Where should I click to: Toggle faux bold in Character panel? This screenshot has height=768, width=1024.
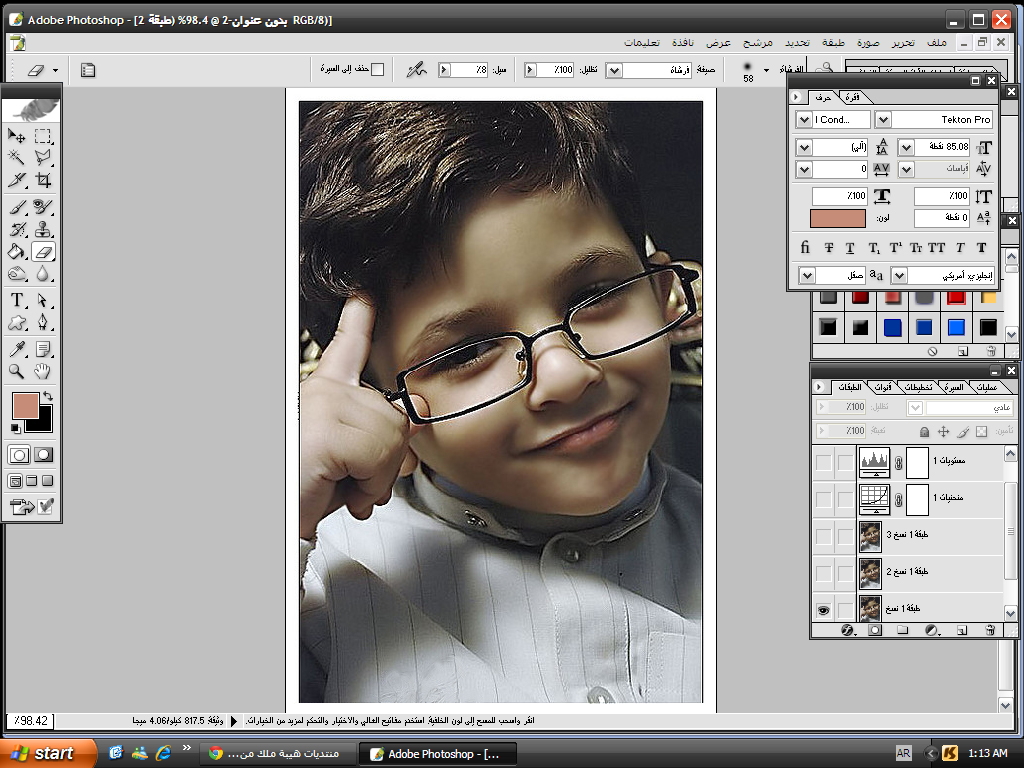click(x=981, y=248)
